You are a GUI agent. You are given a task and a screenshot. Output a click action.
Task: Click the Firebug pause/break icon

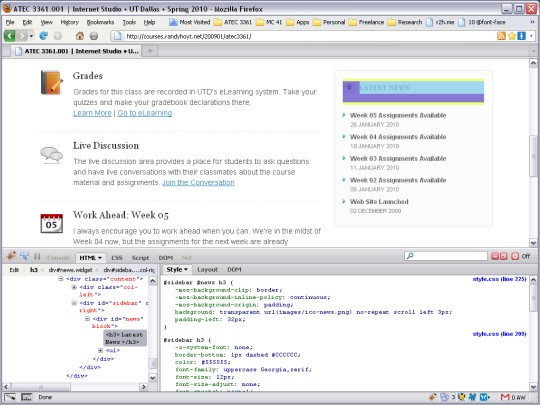[x=37, y=257]
